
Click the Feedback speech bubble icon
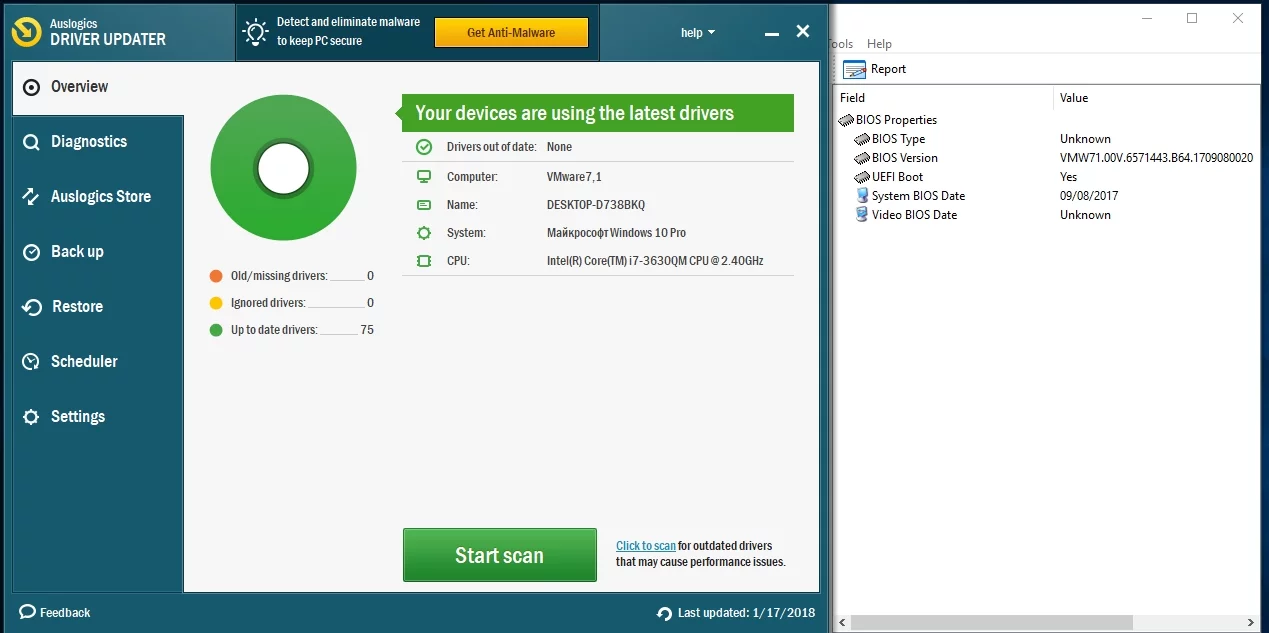click(27, 612)
